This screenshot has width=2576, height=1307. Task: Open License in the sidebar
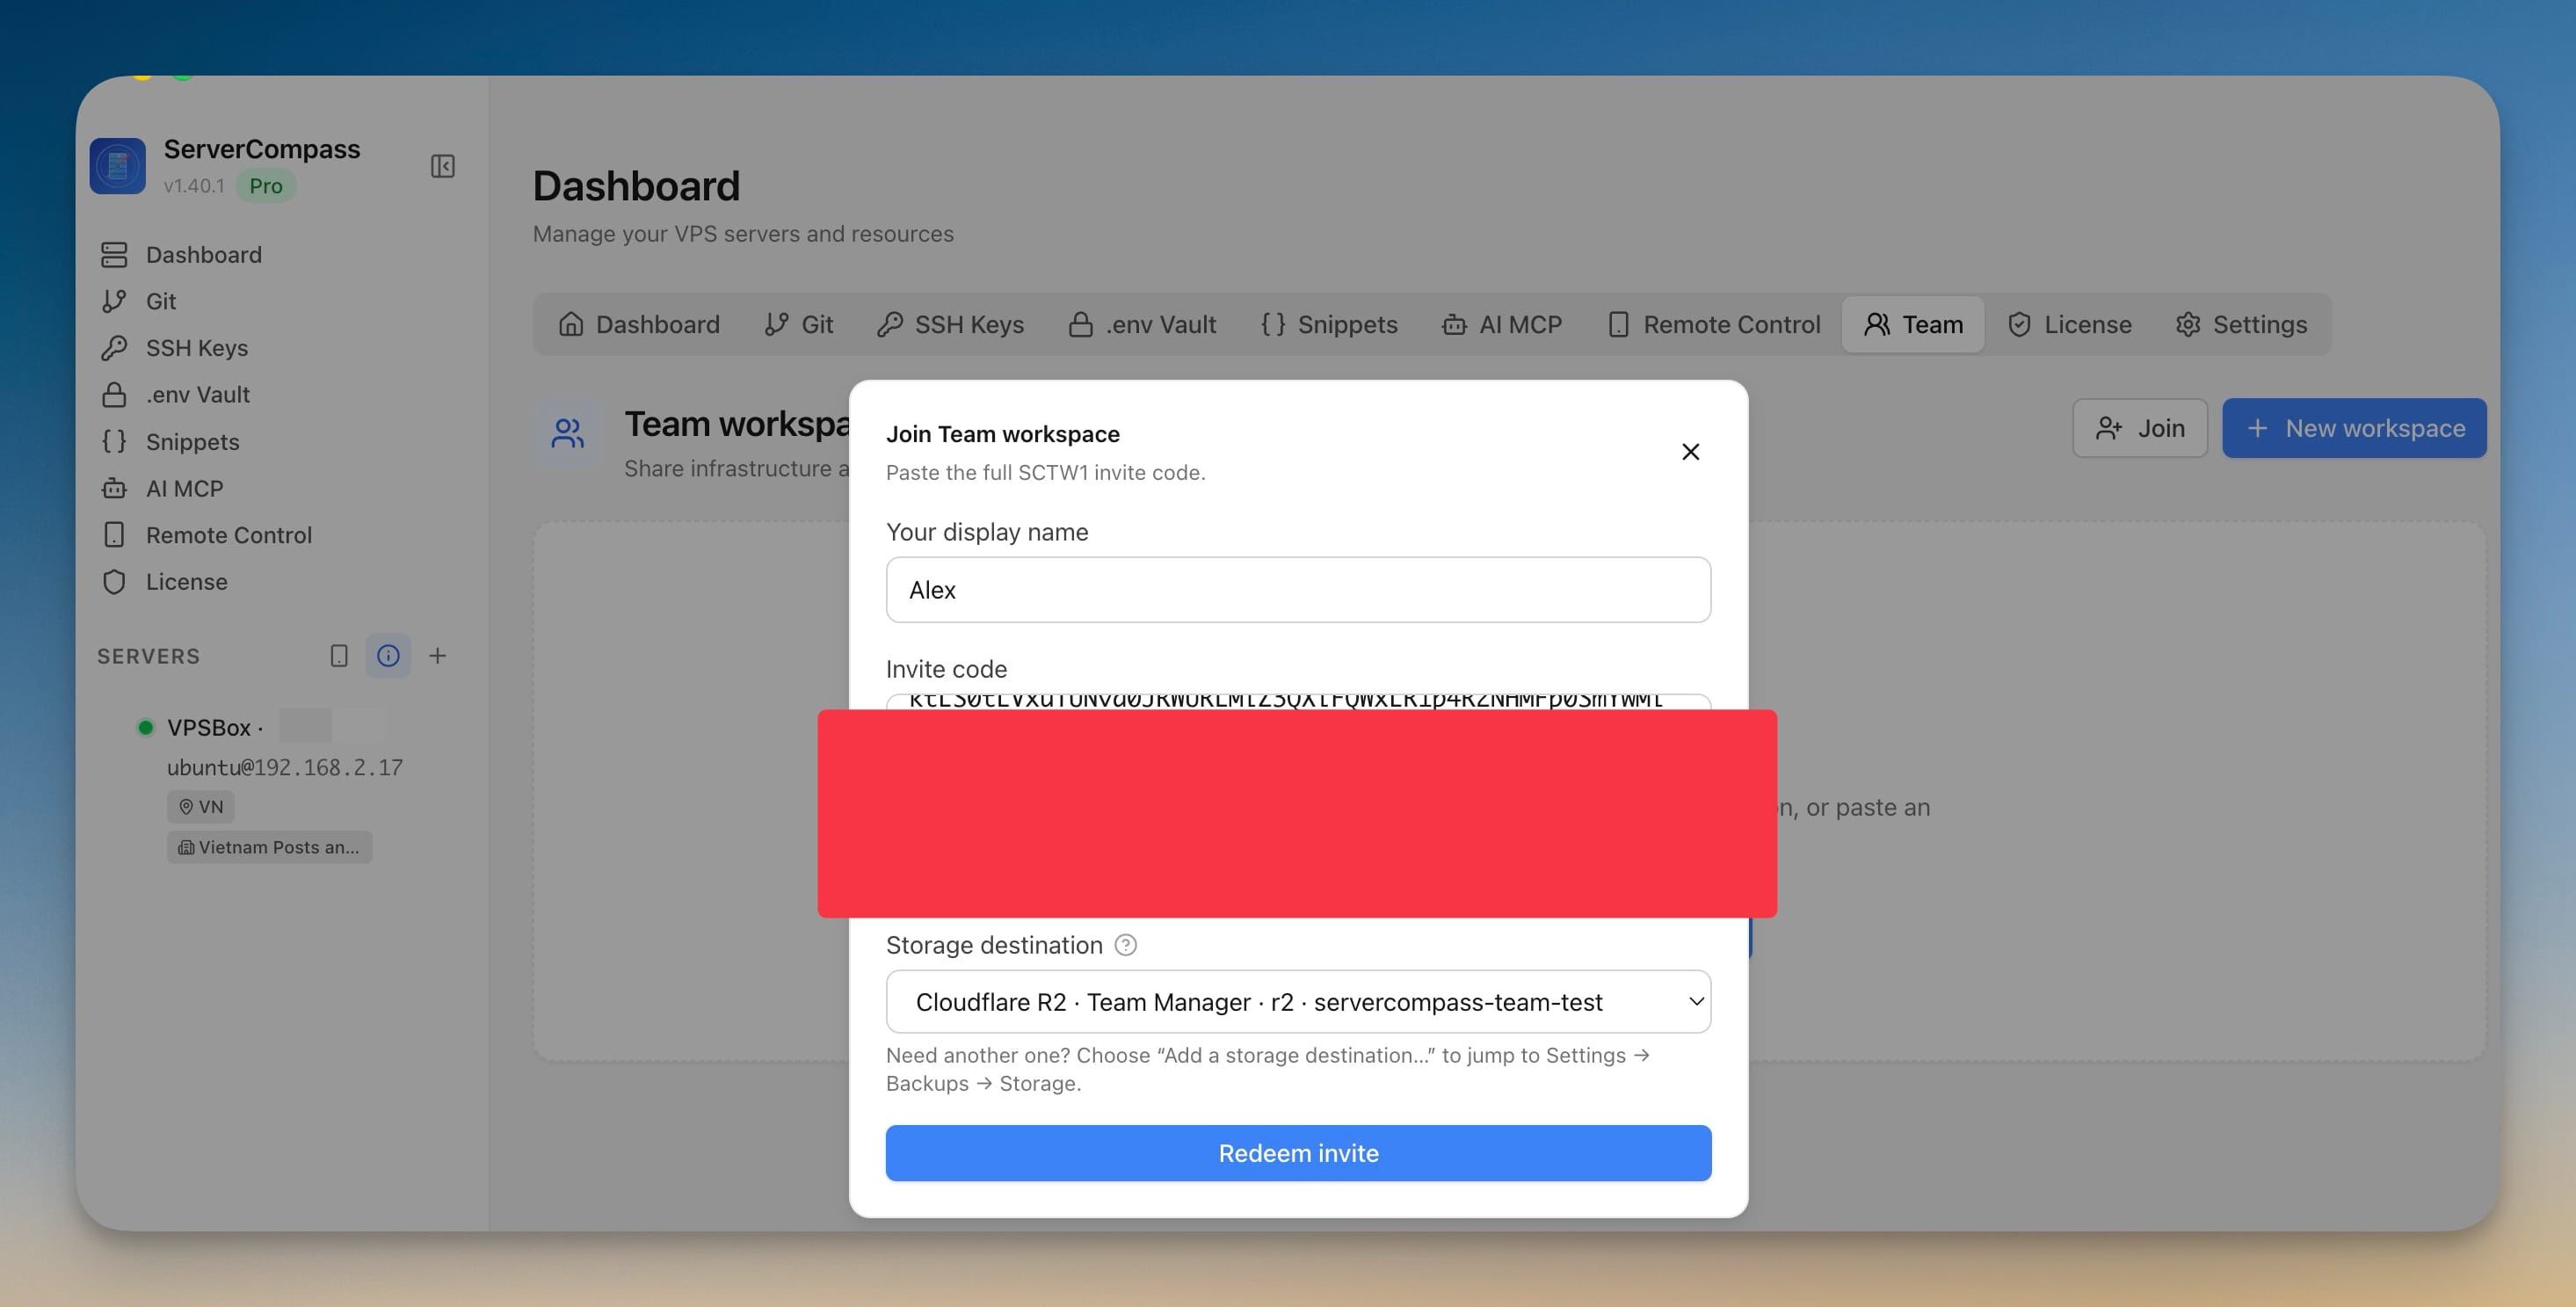tap(164, 582)
